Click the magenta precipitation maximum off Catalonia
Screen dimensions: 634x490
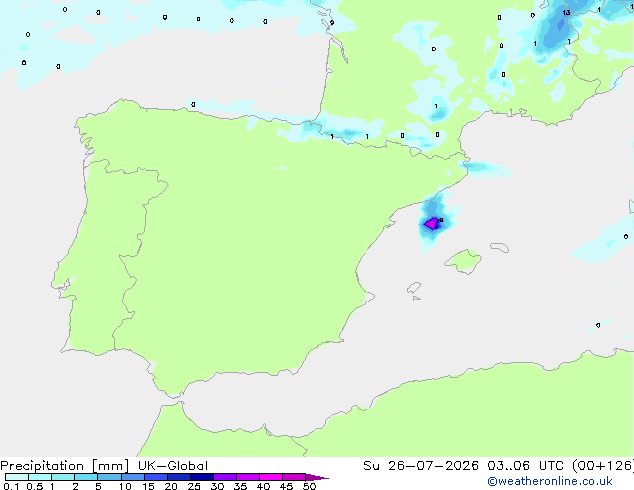(x=431, y=224)
